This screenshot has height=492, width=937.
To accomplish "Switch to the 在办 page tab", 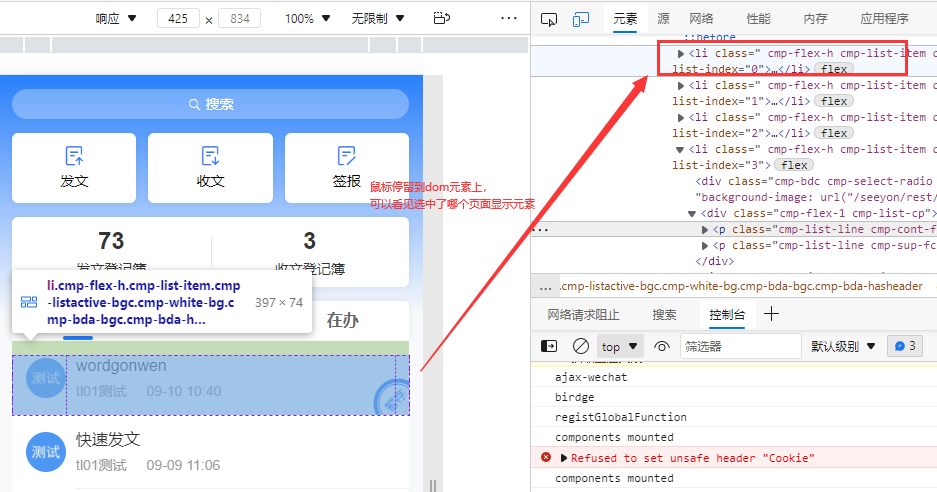I will pos(342,320).
